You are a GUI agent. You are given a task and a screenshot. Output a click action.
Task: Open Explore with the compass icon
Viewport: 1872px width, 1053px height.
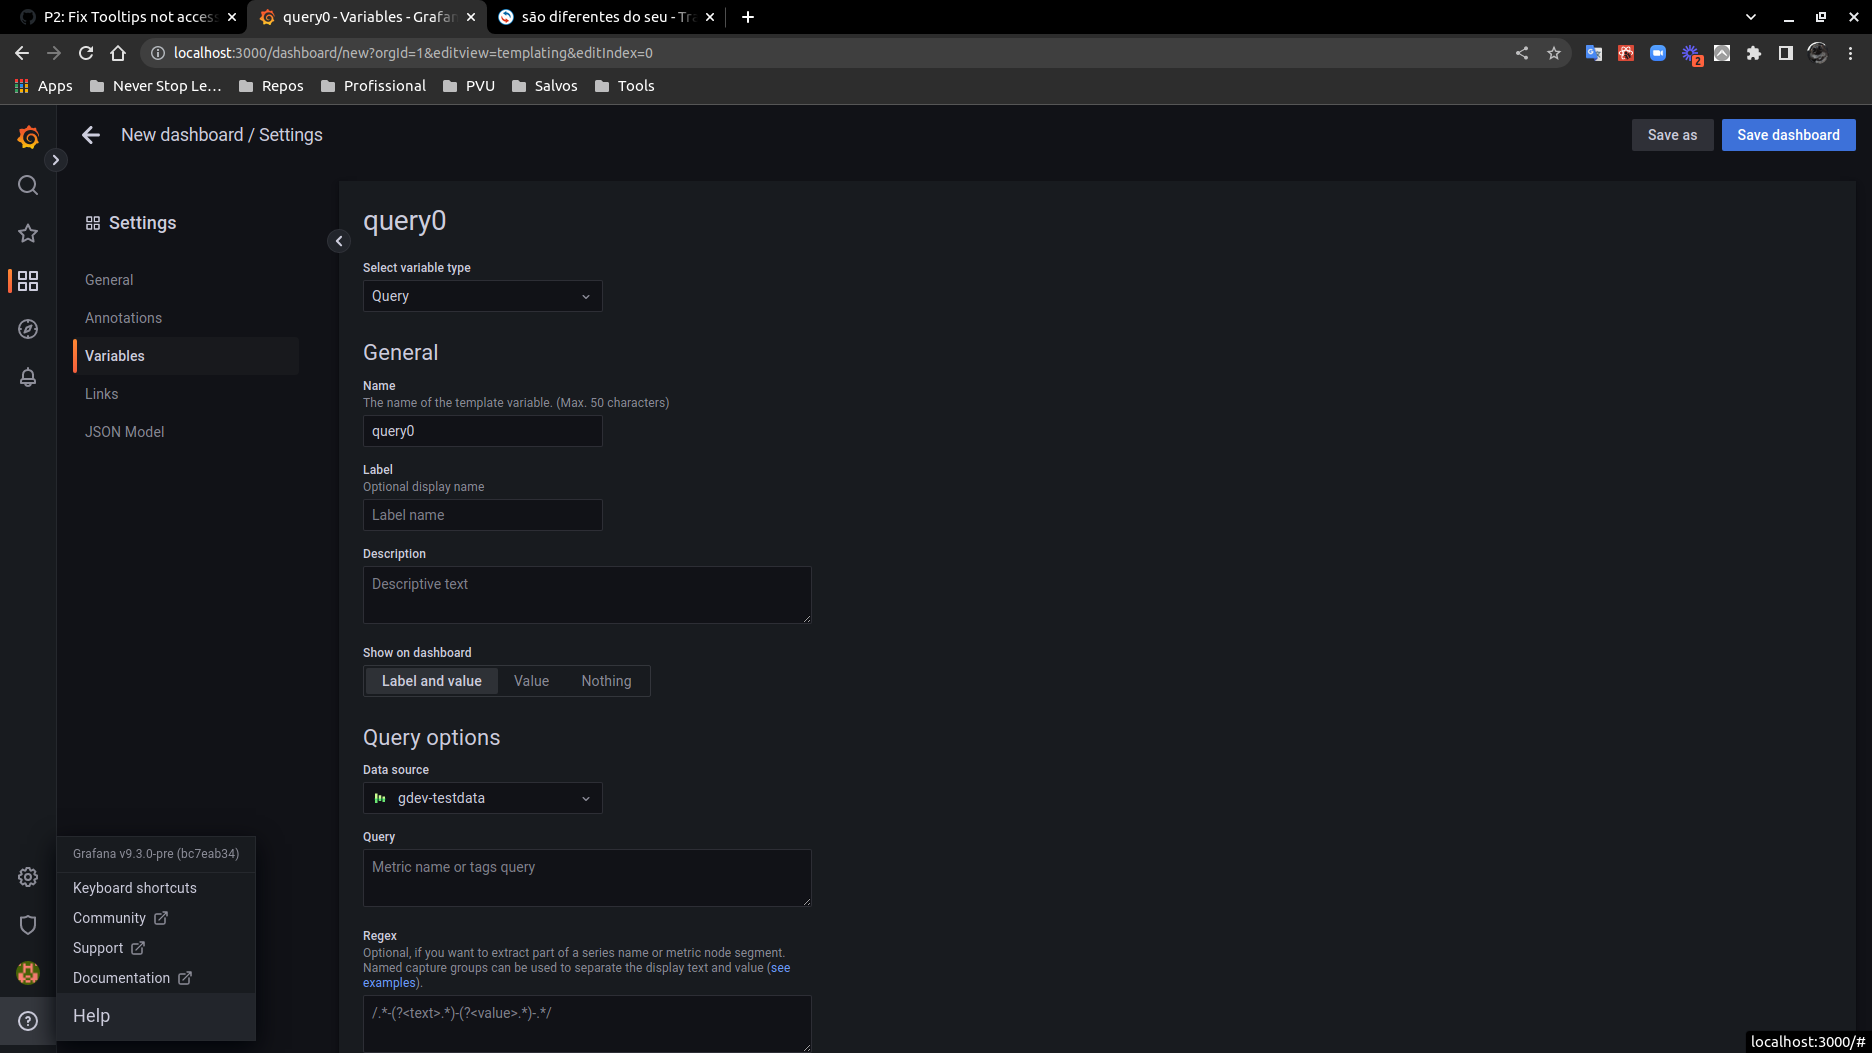click(x=28, y=329)
